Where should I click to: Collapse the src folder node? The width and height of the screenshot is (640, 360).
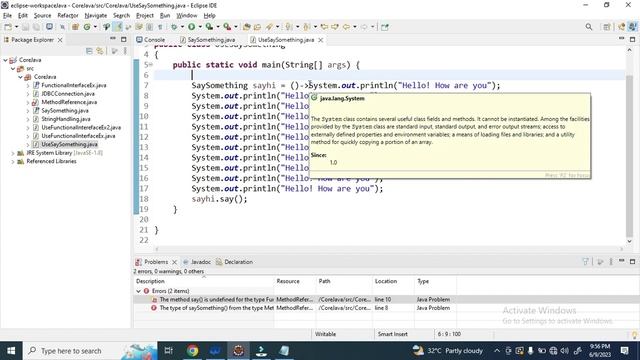13,69
